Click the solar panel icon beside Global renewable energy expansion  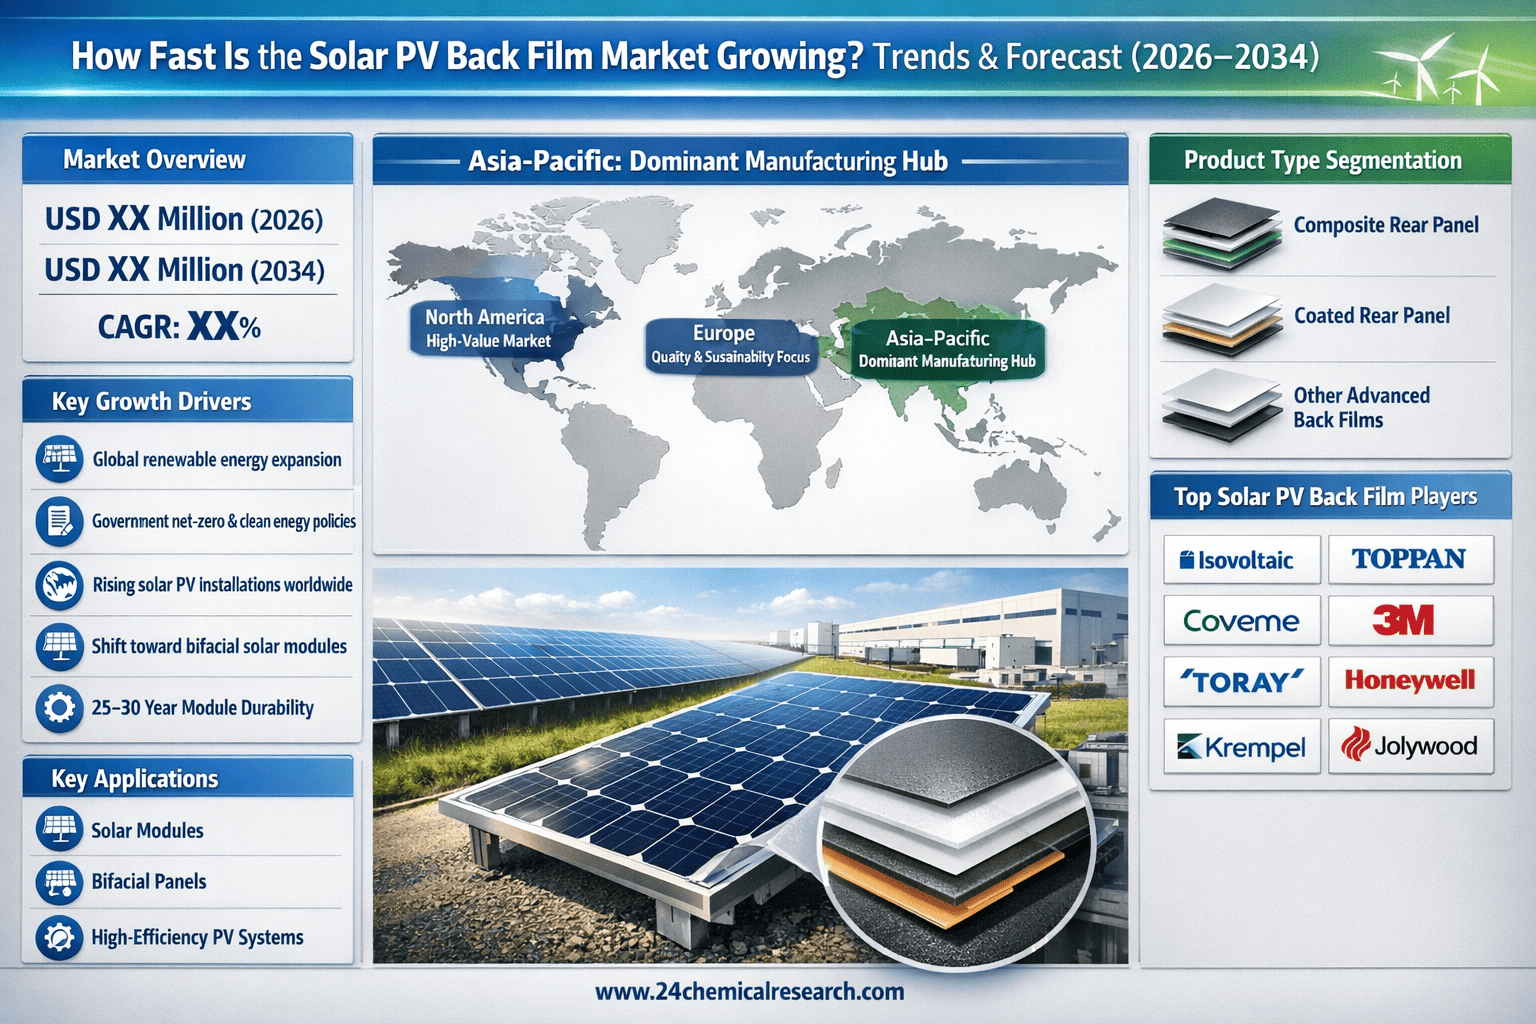click(59, 459)
